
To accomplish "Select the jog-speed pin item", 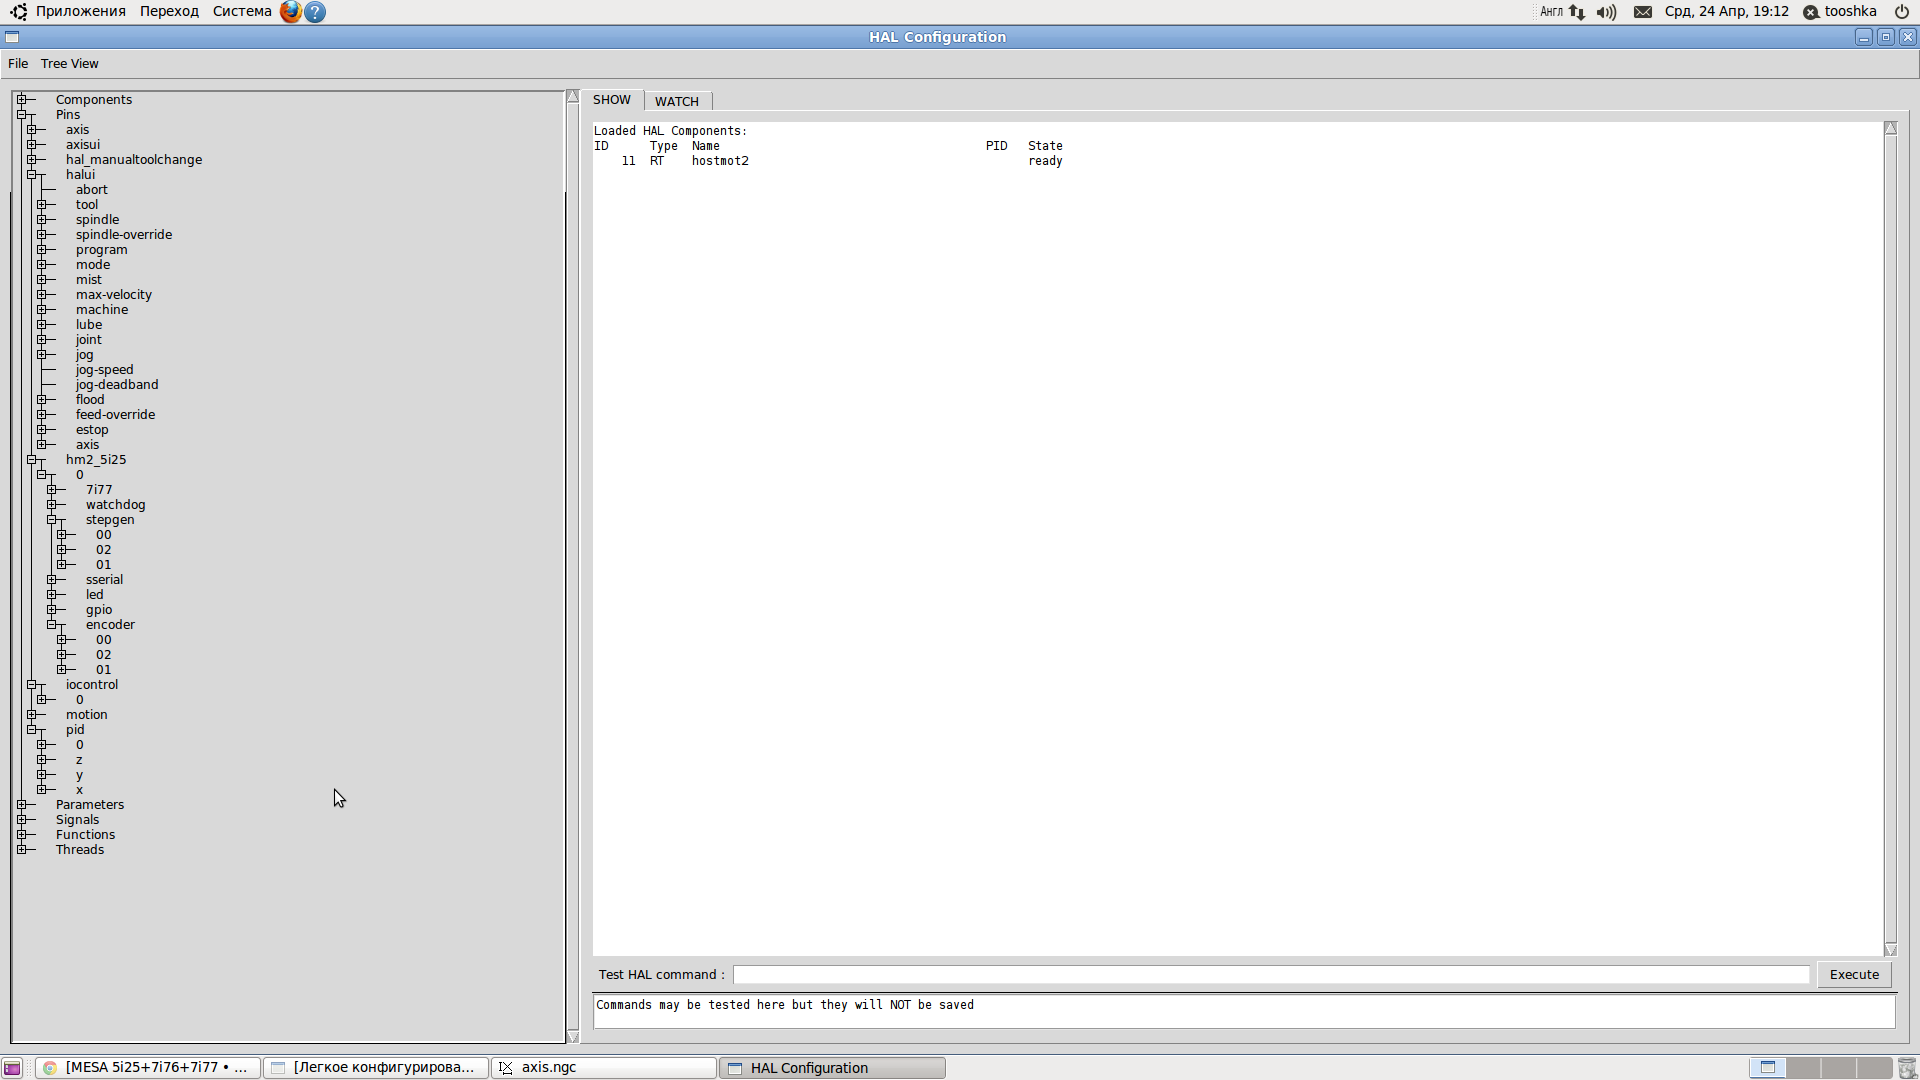I will point(104,370).
